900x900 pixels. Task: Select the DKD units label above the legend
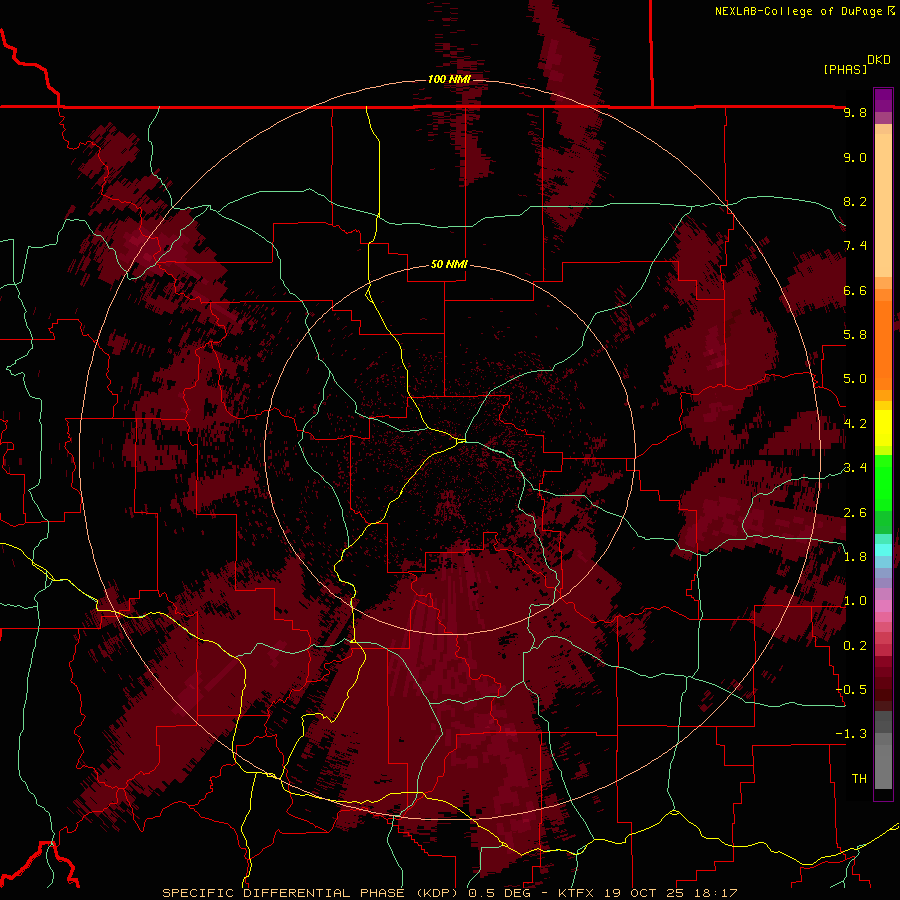[x=879, y=60]
